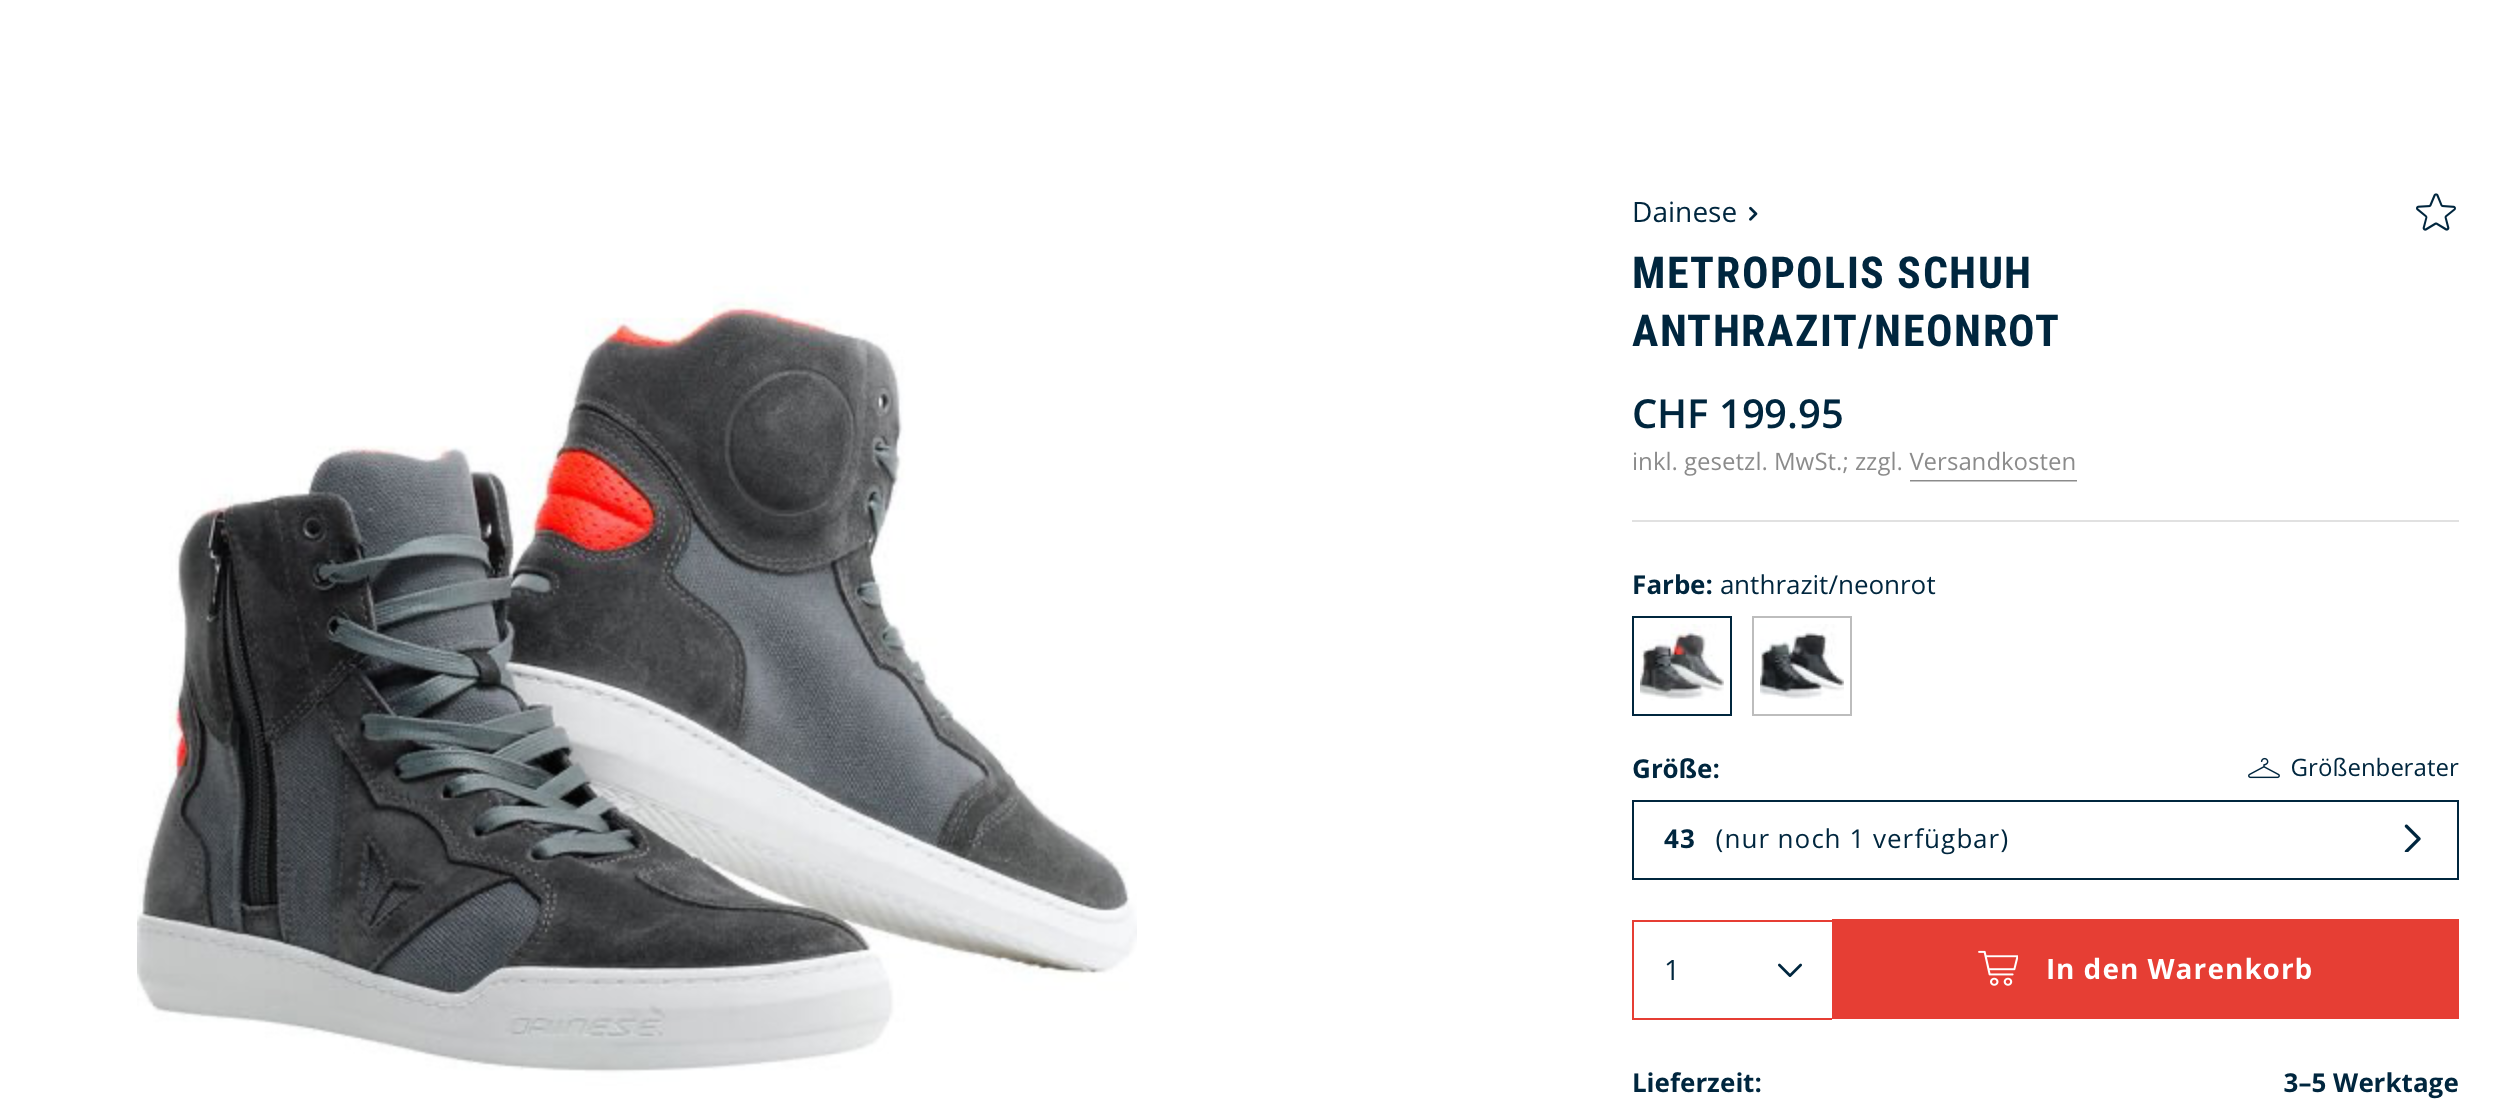Open the Größenberater size guide link

(2373, 768)
